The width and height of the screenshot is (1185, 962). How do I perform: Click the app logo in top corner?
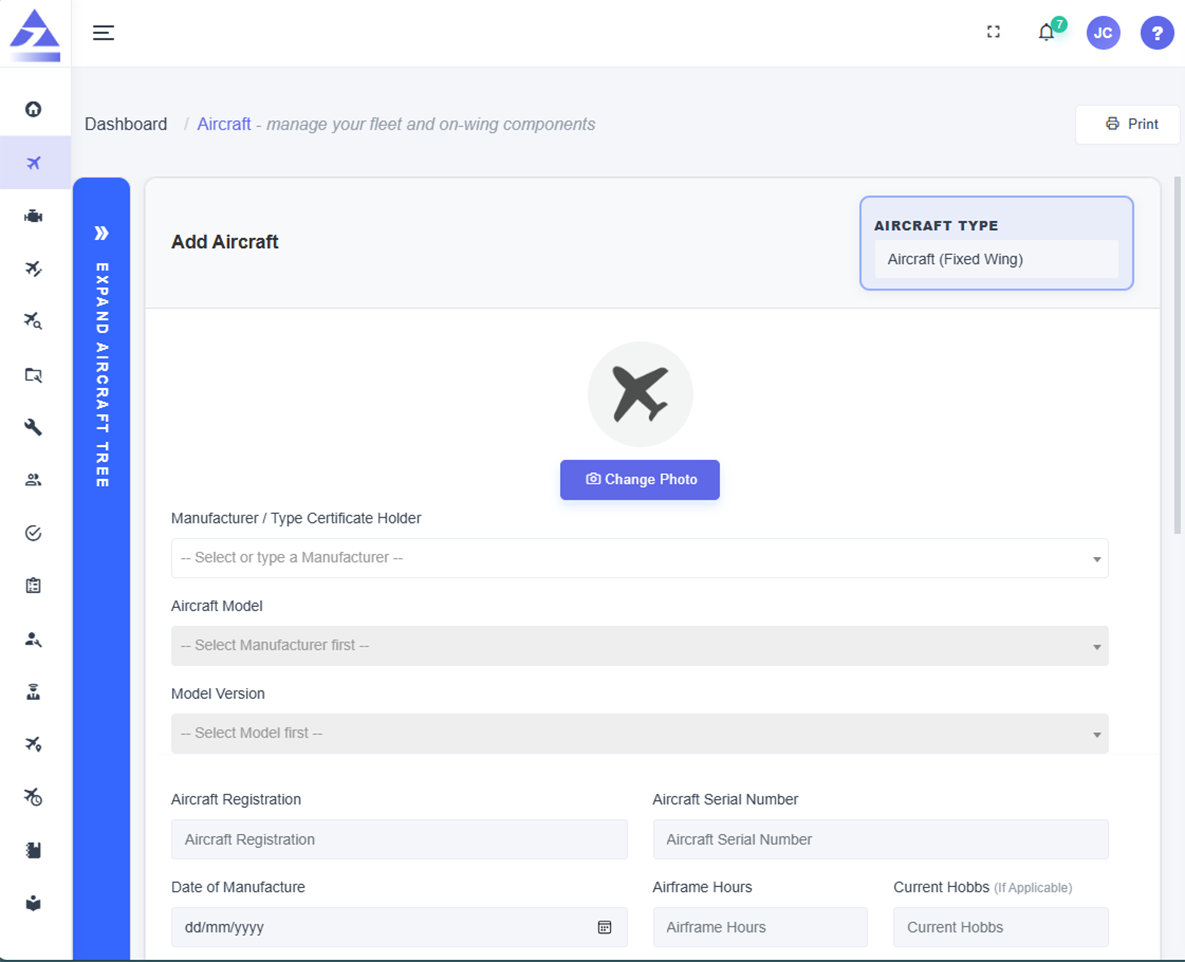click(x=35, y=35)
